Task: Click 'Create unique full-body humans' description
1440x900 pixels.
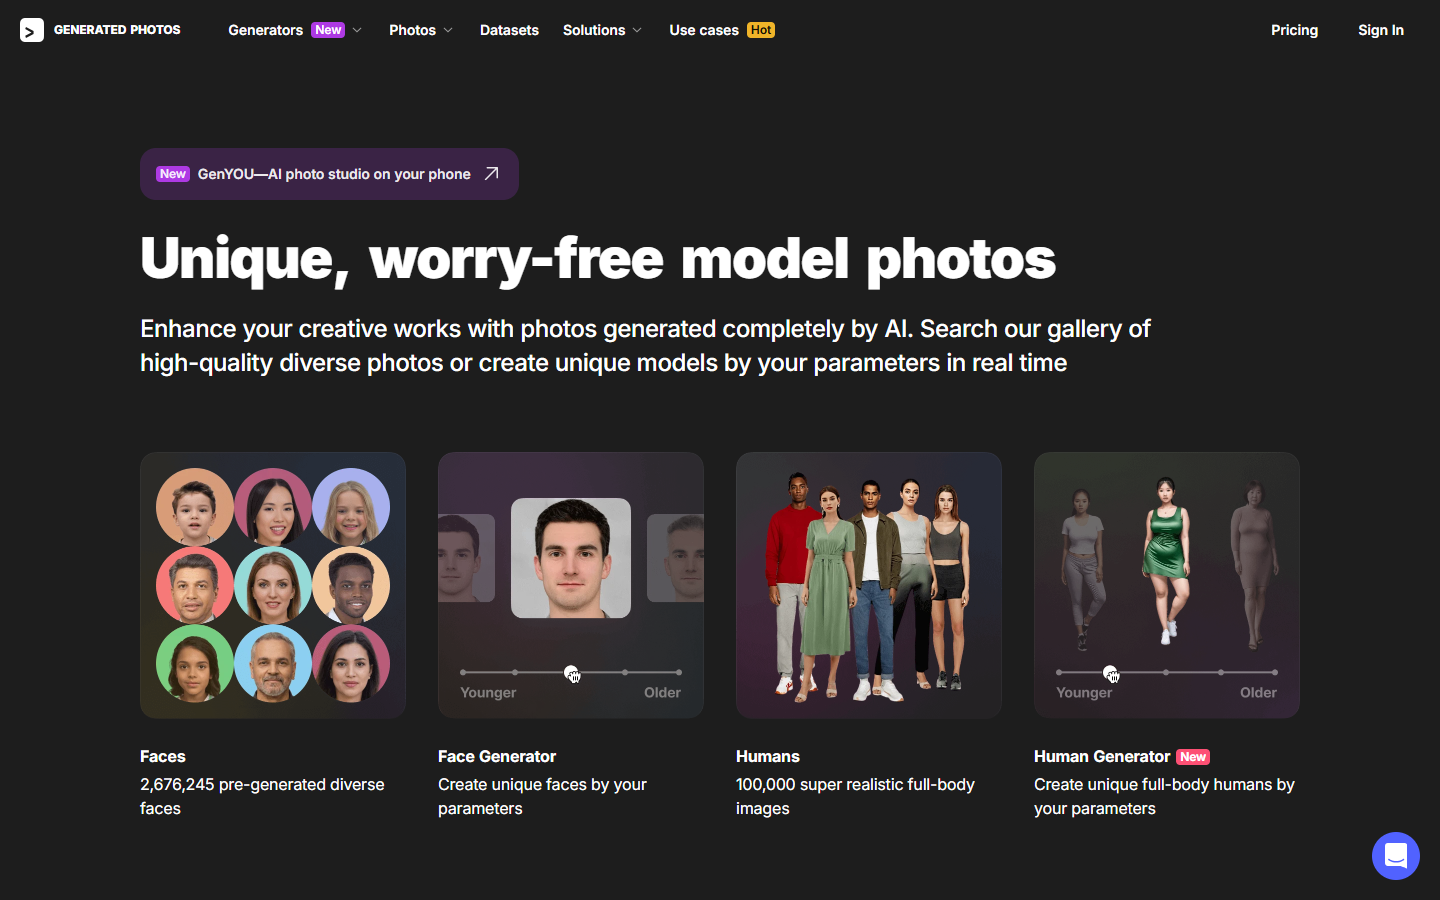Action: tap(1164, 796)
